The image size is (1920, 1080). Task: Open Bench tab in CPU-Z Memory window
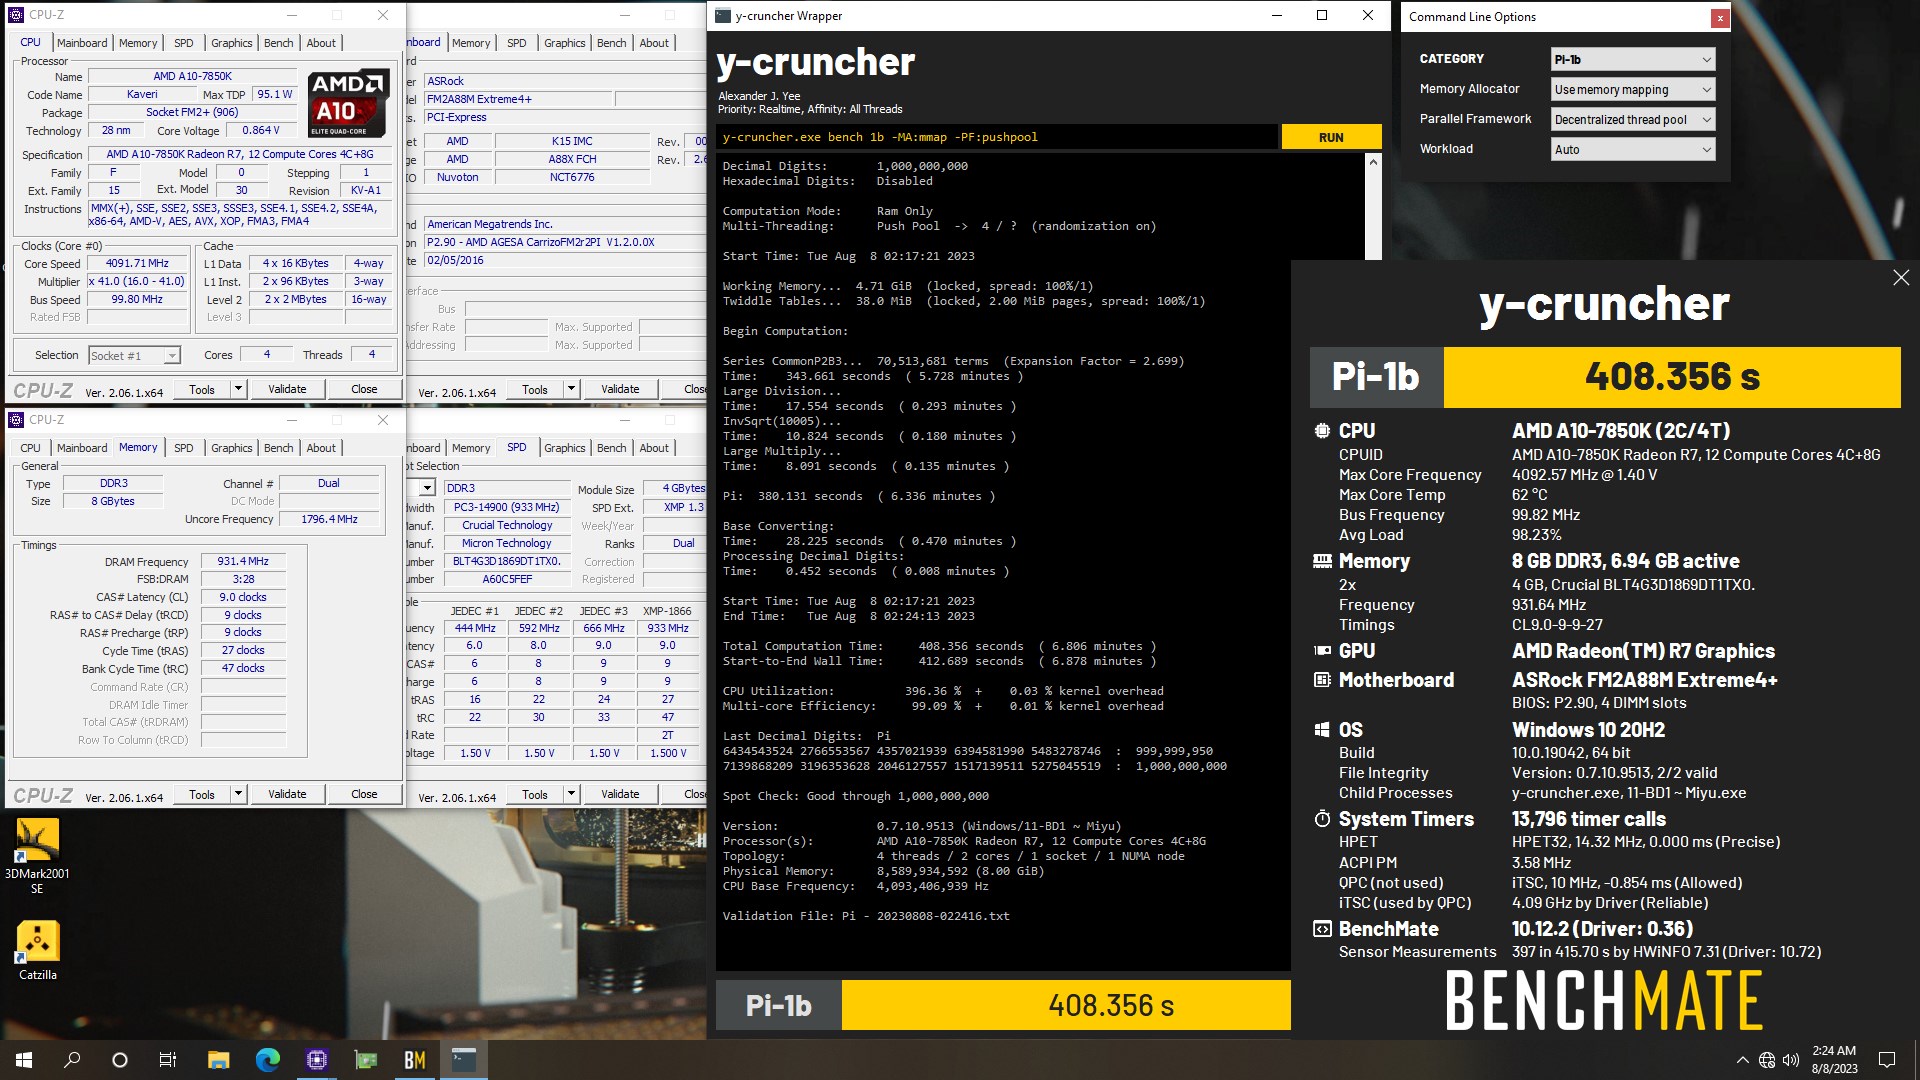(279, 448)
